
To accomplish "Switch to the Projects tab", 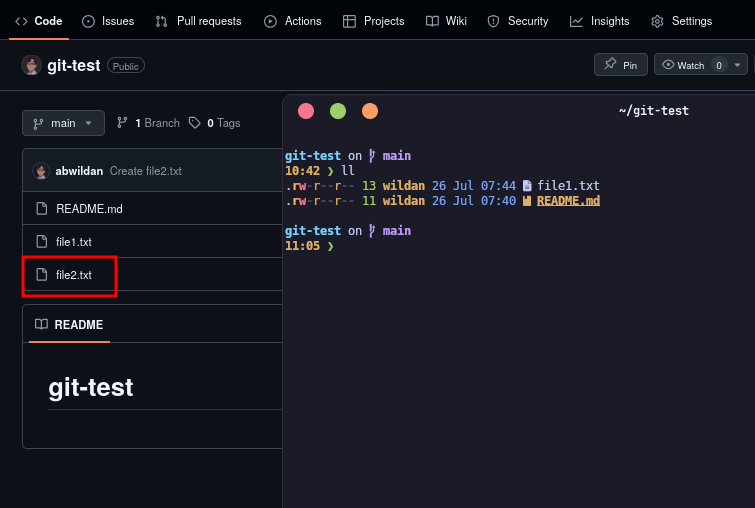I will coord(374,21).
